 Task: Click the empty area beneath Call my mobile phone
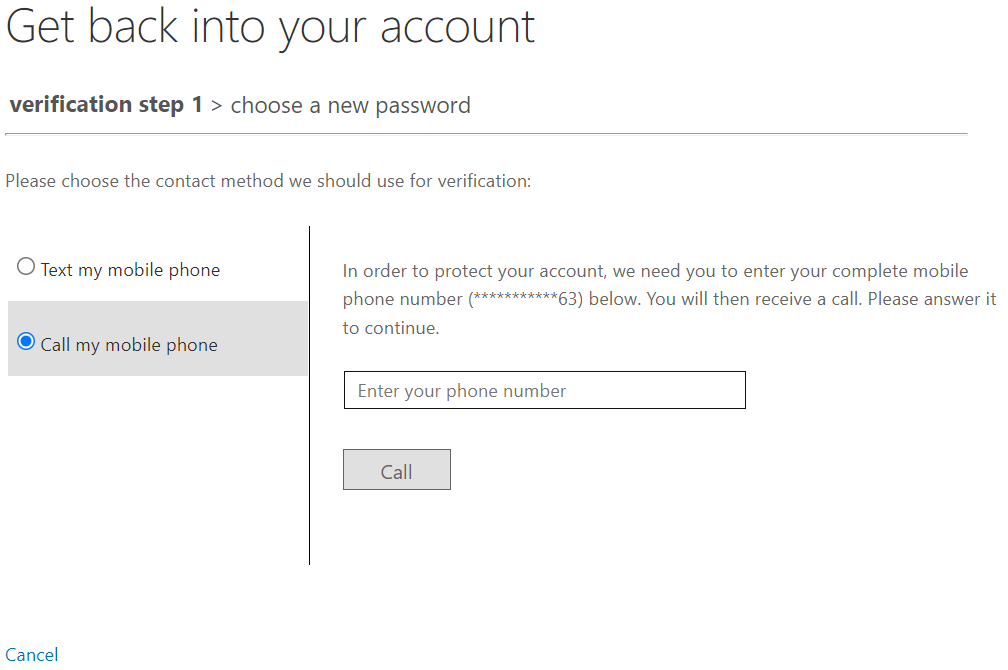coord(158,469)
